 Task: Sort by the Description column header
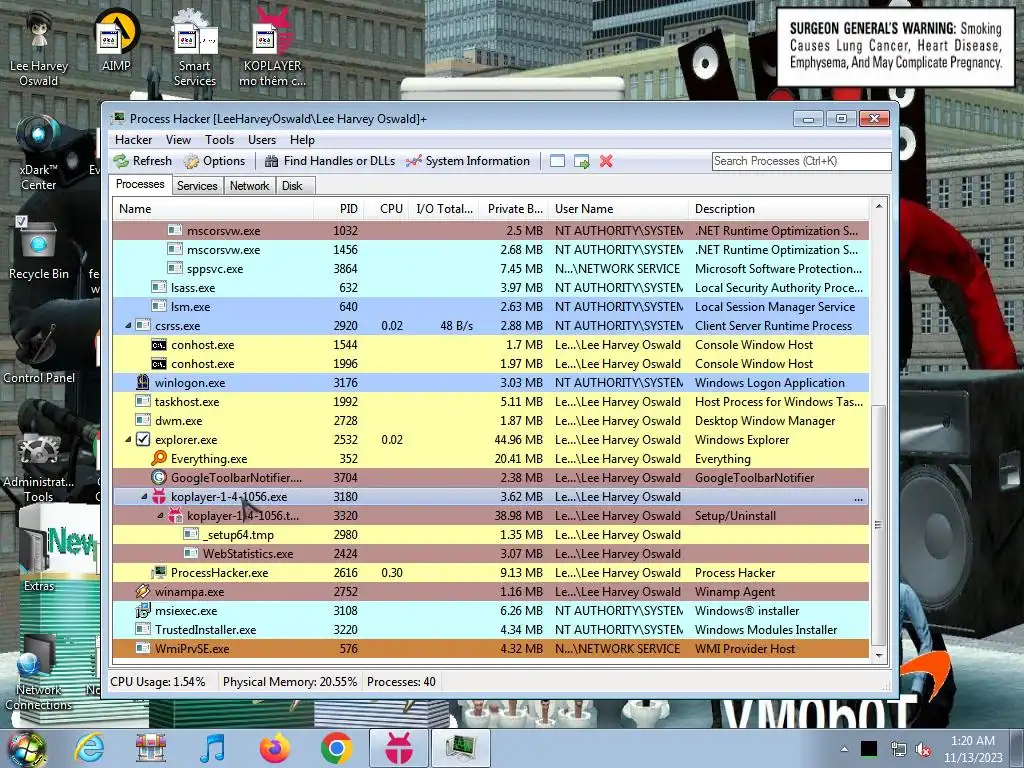779,209
